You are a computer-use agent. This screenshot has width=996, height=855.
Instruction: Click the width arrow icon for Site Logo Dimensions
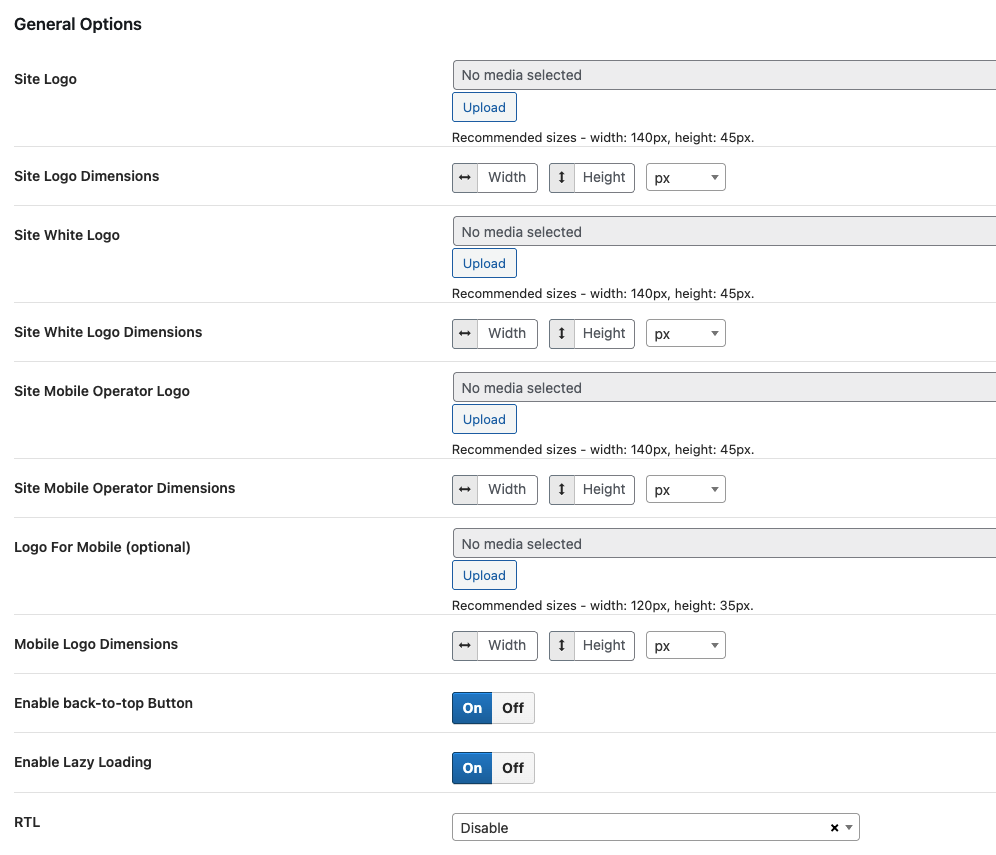(465, 178)
